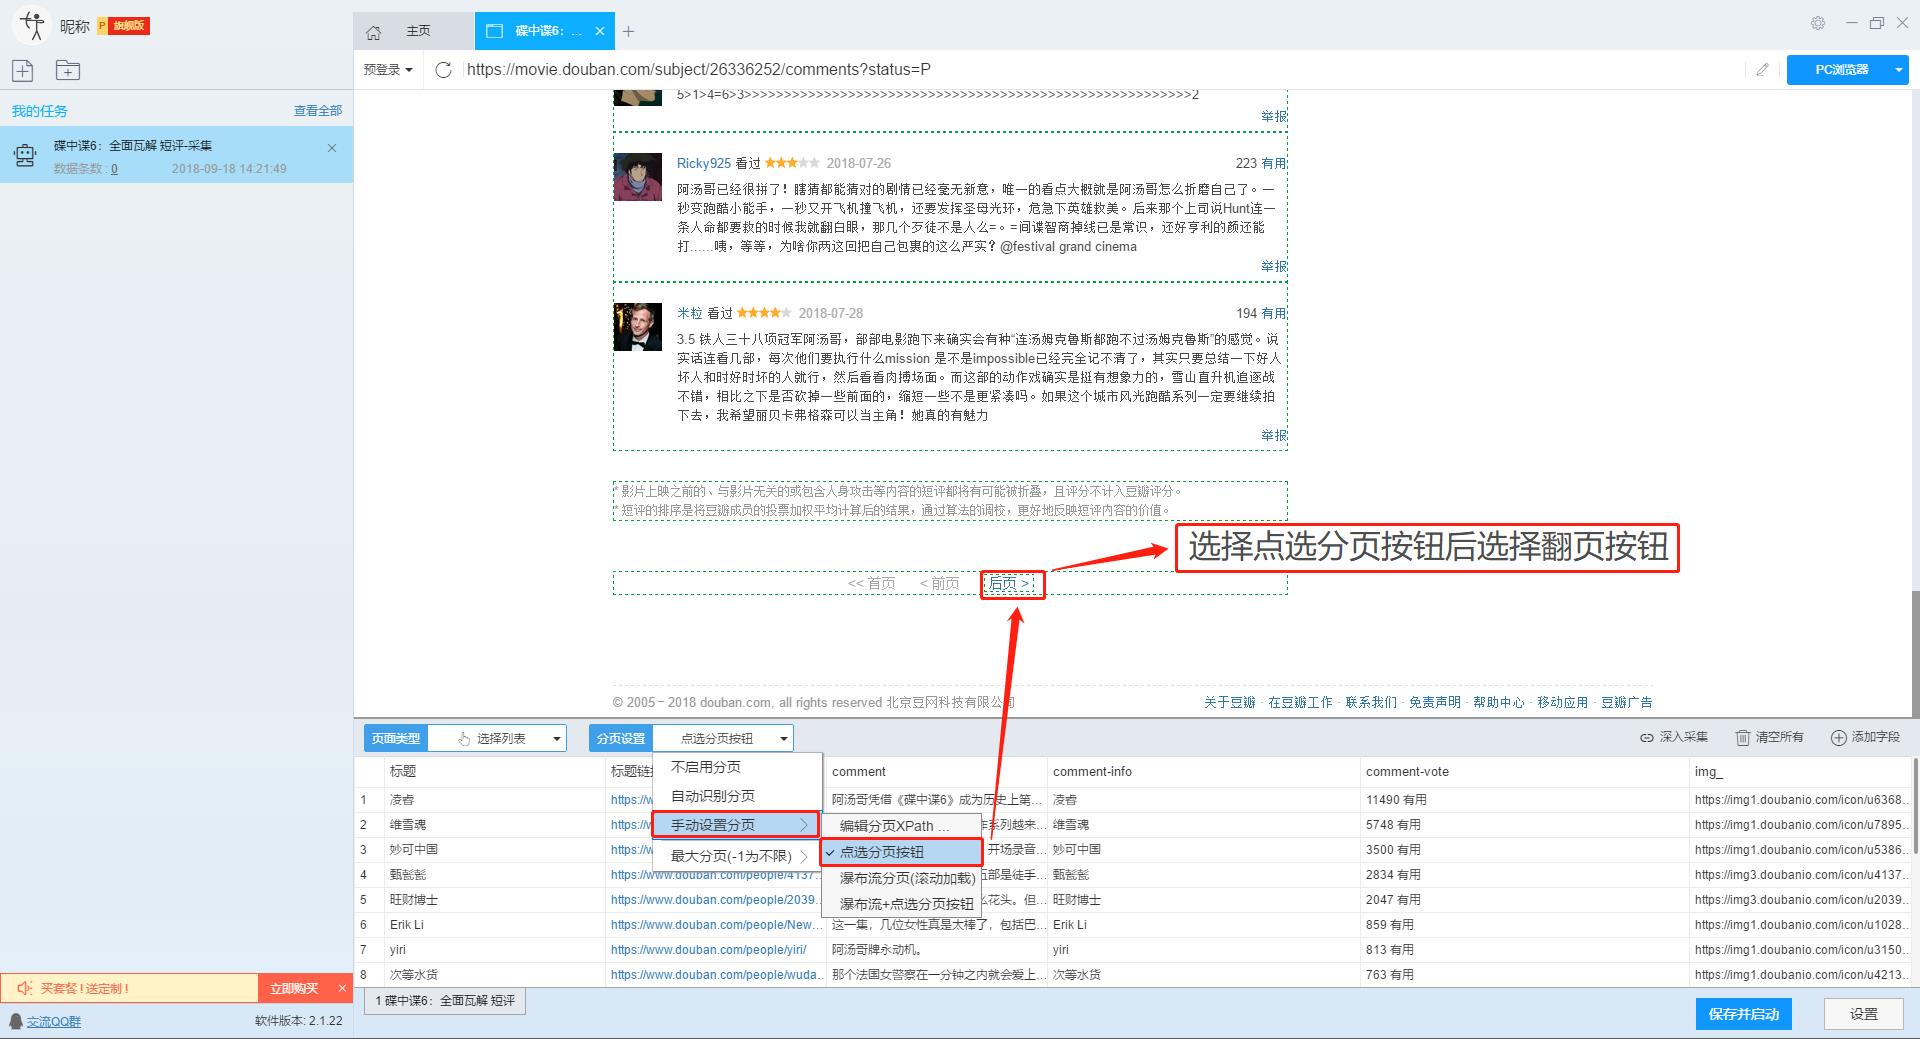Click 设置 button
Image resolution: width=1920 pixels, height=1039 pixels.
pyautogui.click(x=1863, y=1014)
